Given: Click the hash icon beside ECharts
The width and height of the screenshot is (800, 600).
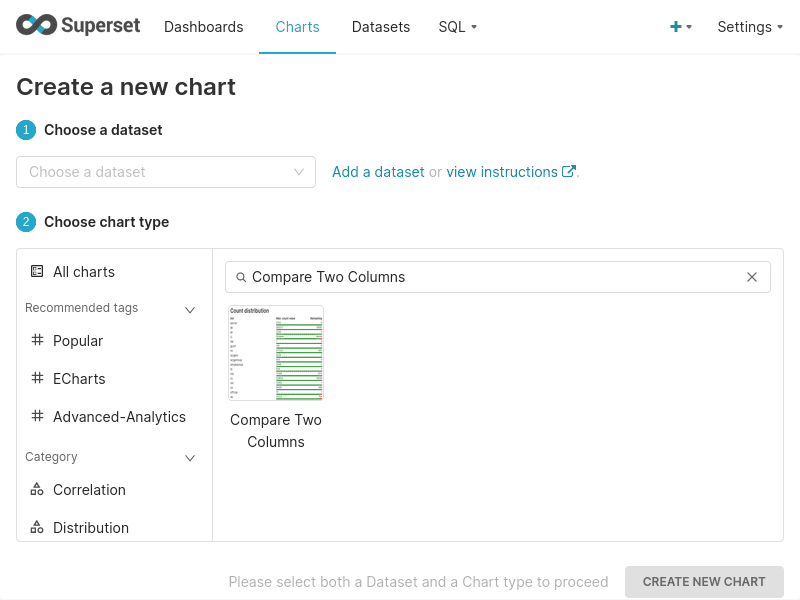Looking at the screenshot, I should [x=37, y=378].
